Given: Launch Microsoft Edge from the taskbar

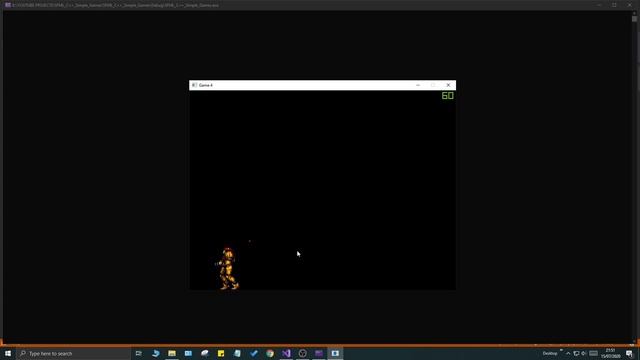Looking at the screenshot, I should (156, 353).
